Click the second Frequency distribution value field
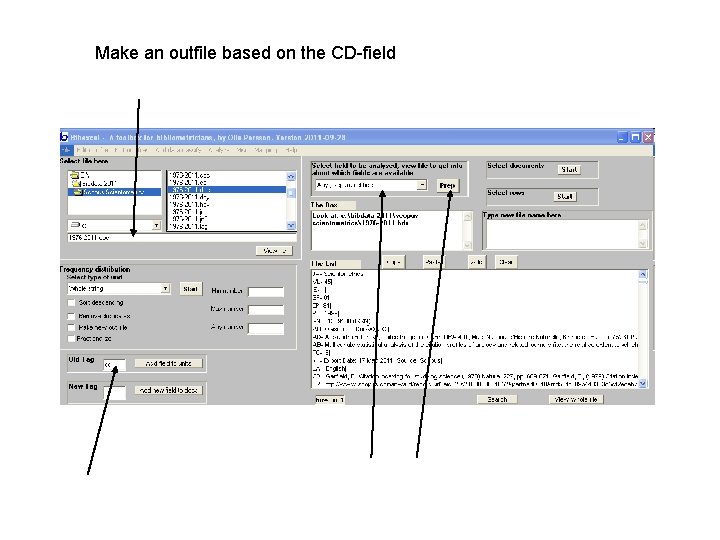720x540 pixels. pyautogui.click(x=266, y=309)
